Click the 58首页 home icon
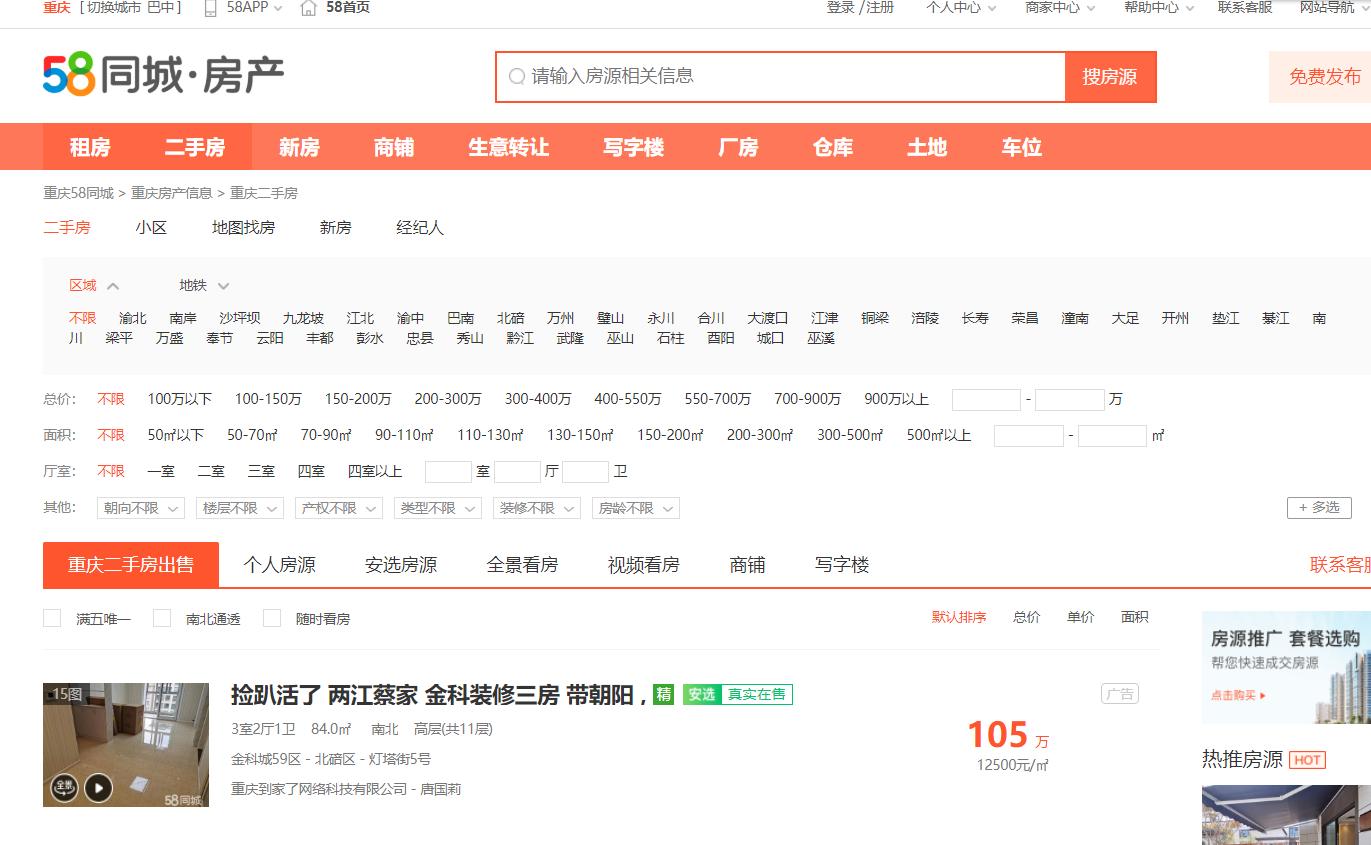Viewport: 1371px width, 845px height. pyautogui.click(x=309, y=8)
